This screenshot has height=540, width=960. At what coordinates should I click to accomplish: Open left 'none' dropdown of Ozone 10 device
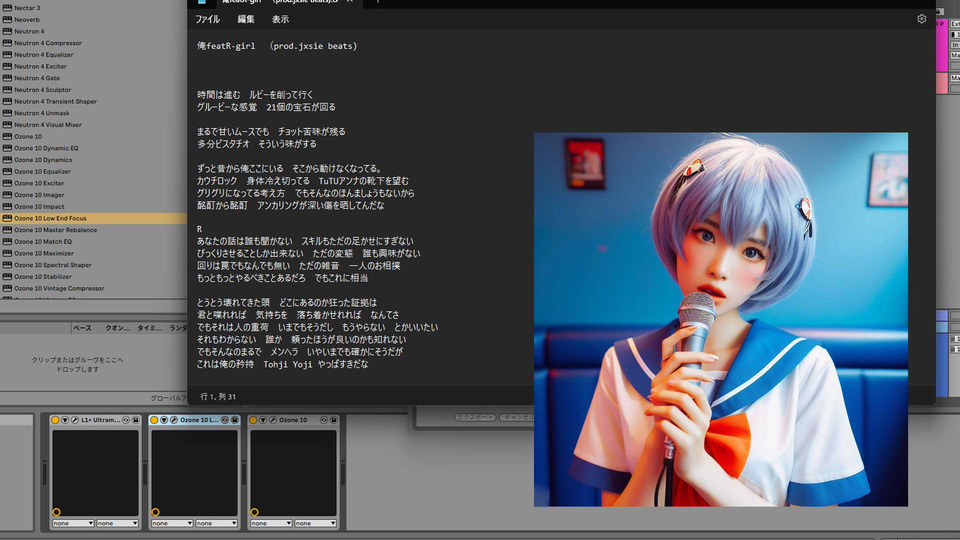271,523
